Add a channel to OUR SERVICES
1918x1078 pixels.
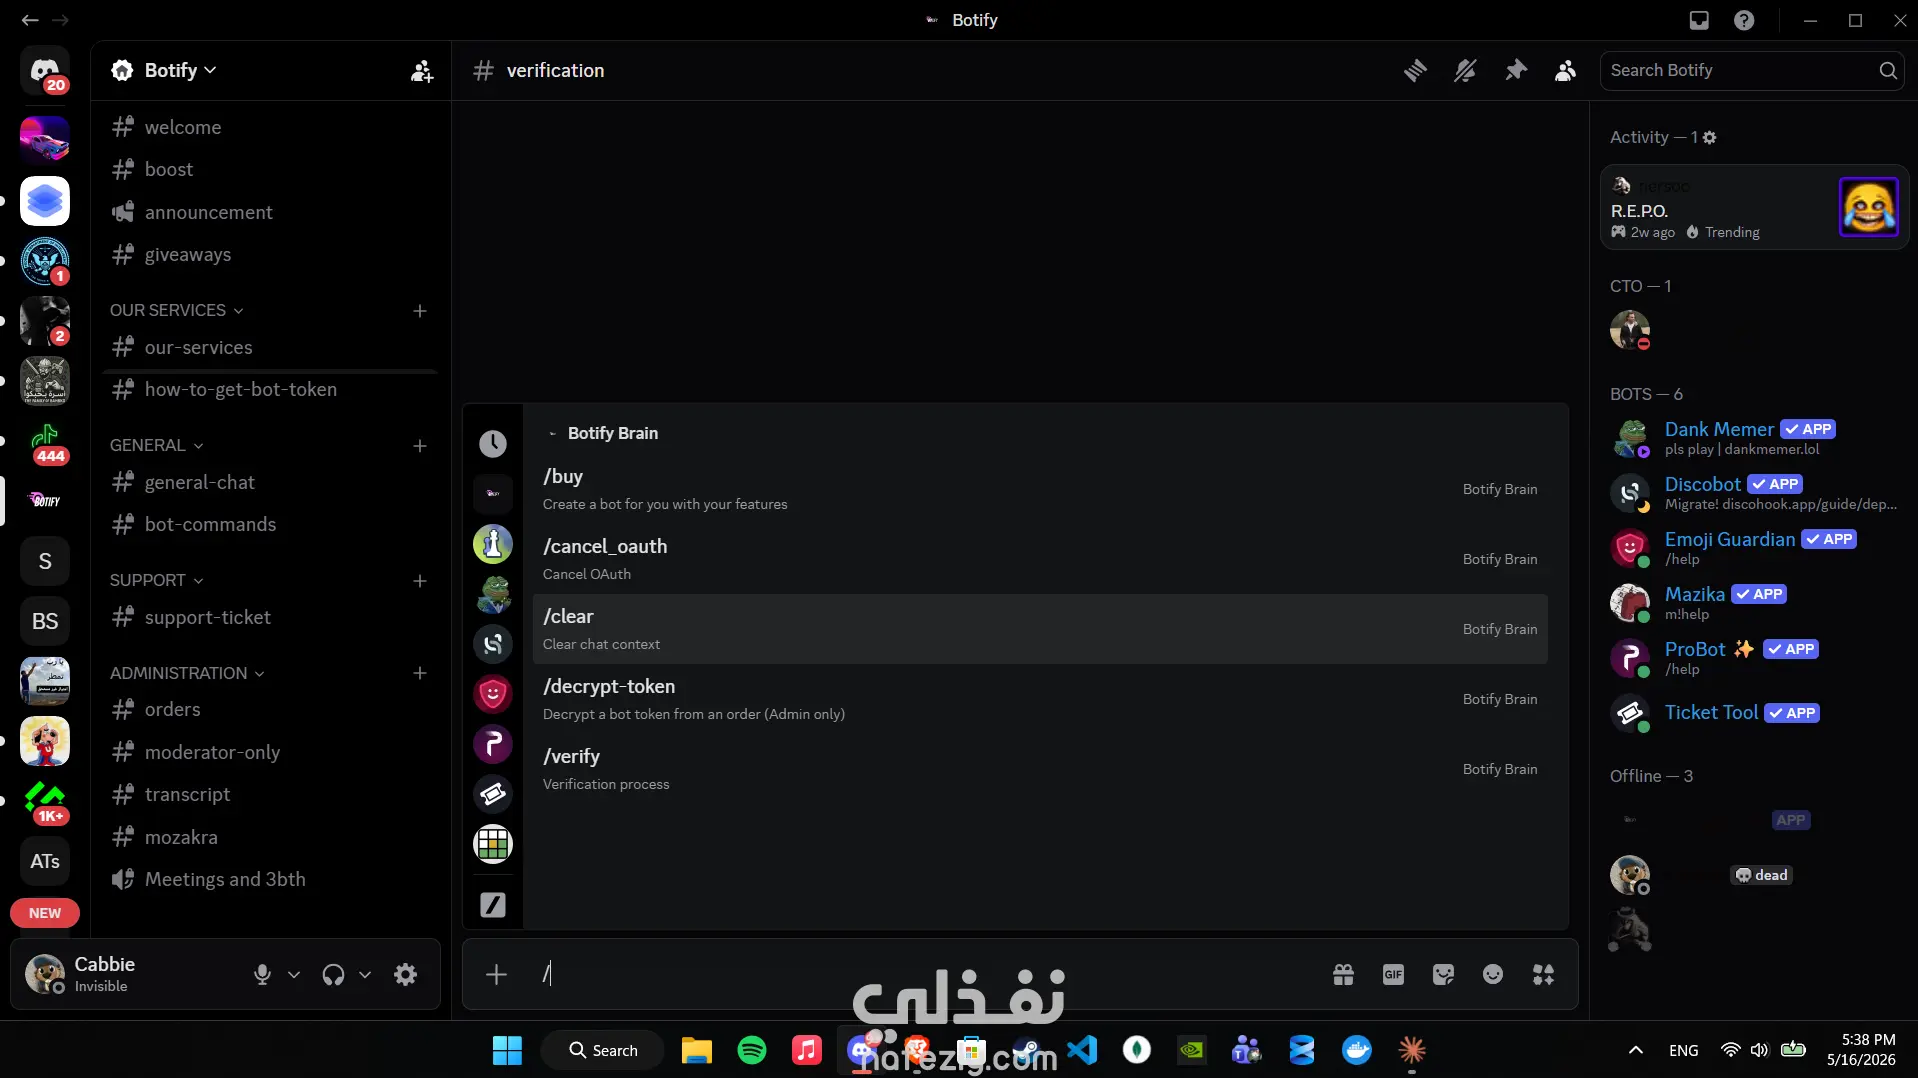(420, 311)
